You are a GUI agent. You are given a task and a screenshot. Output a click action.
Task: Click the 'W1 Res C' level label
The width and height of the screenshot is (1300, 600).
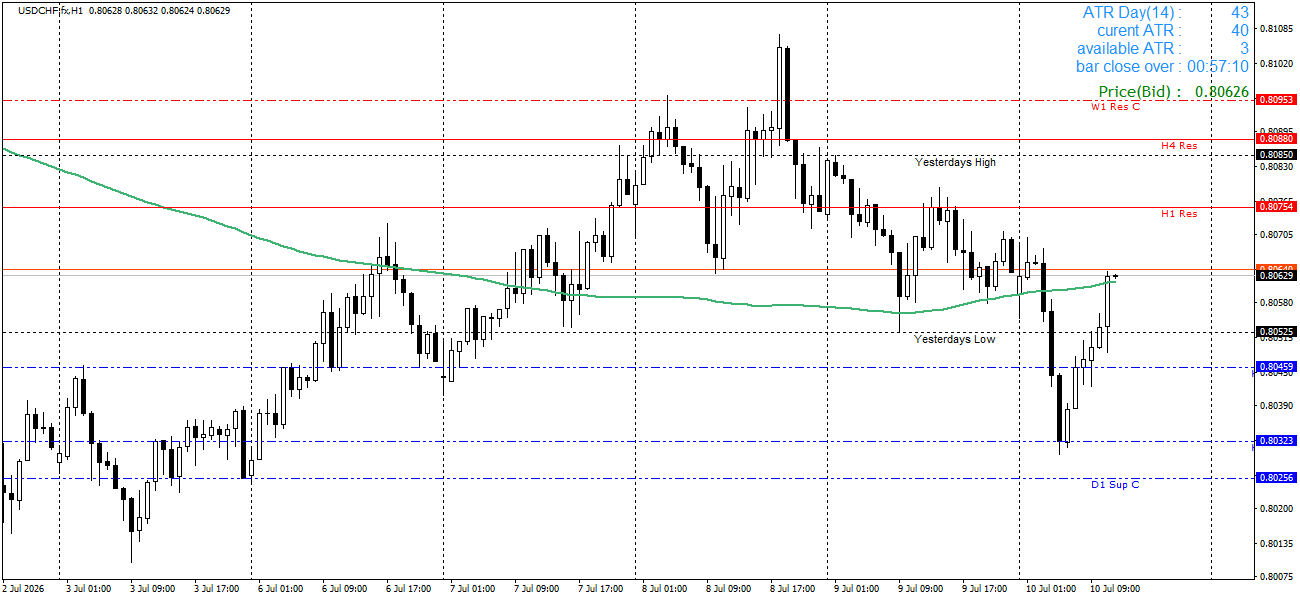point(1115,106)
